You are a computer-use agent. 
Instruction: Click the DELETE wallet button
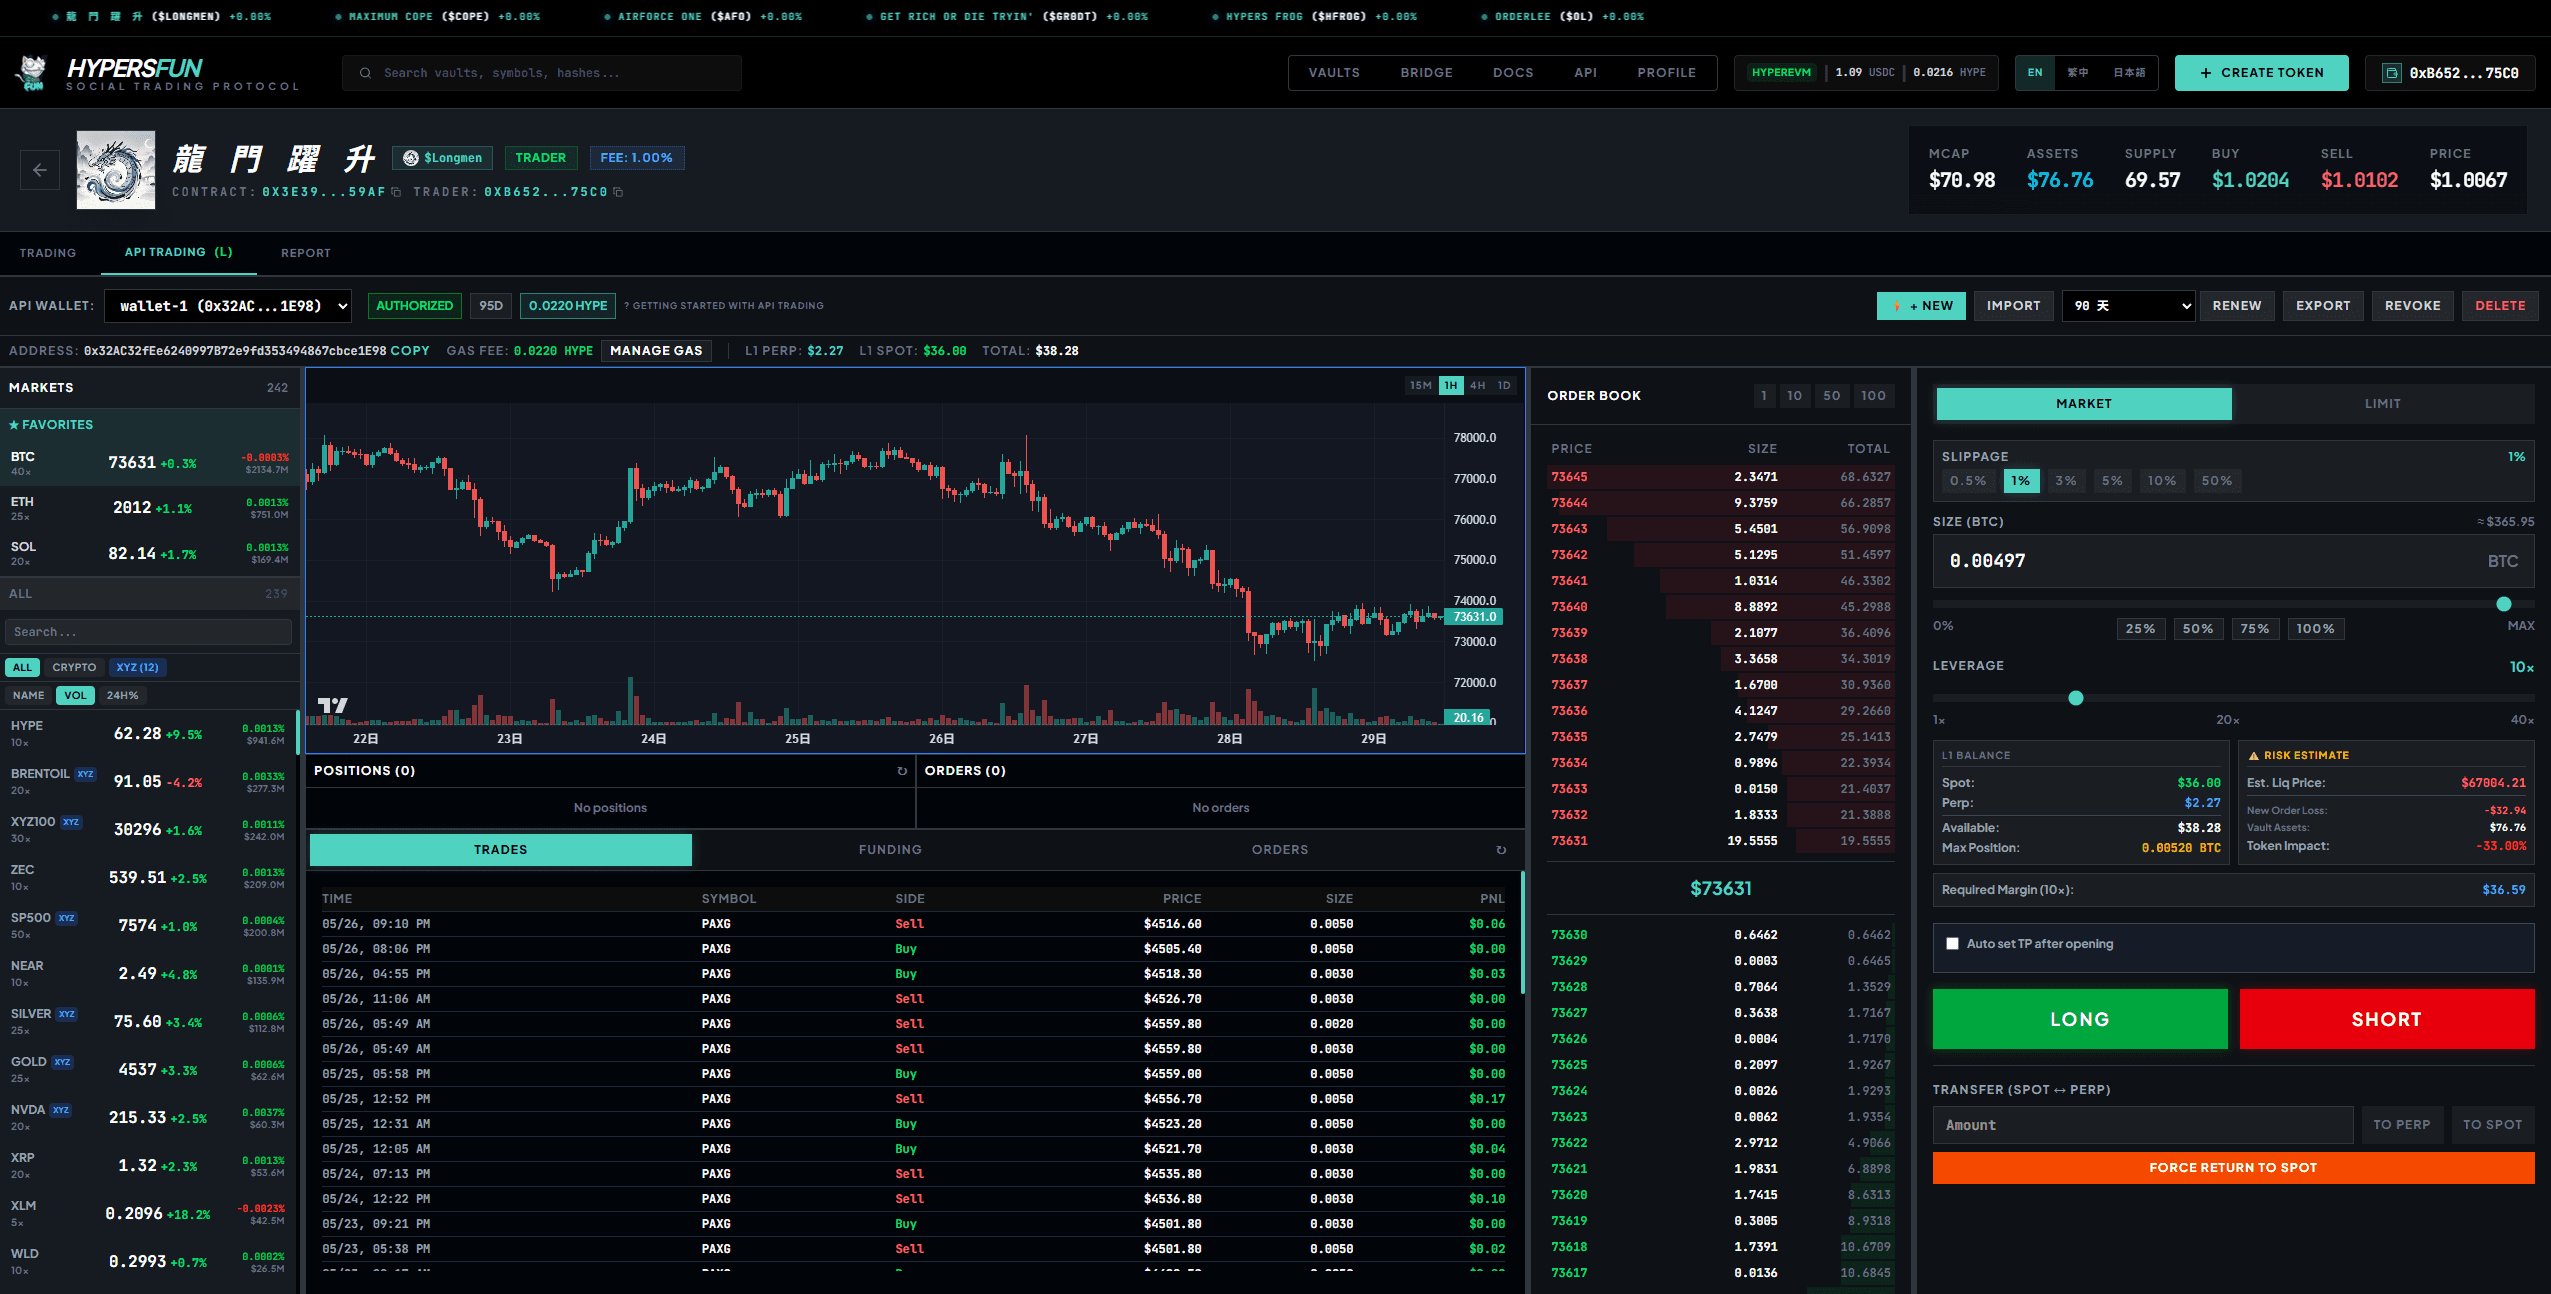pyautogui.click(x=2500, y=306)
